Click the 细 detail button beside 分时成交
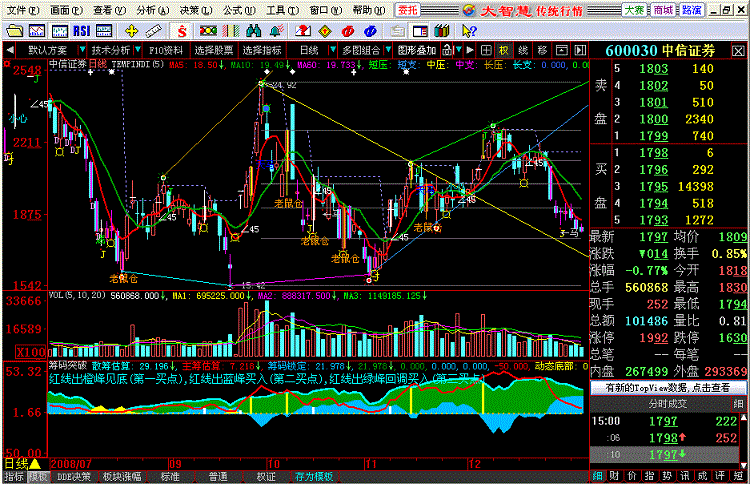750x484 pixels. (x=739, y=404)
